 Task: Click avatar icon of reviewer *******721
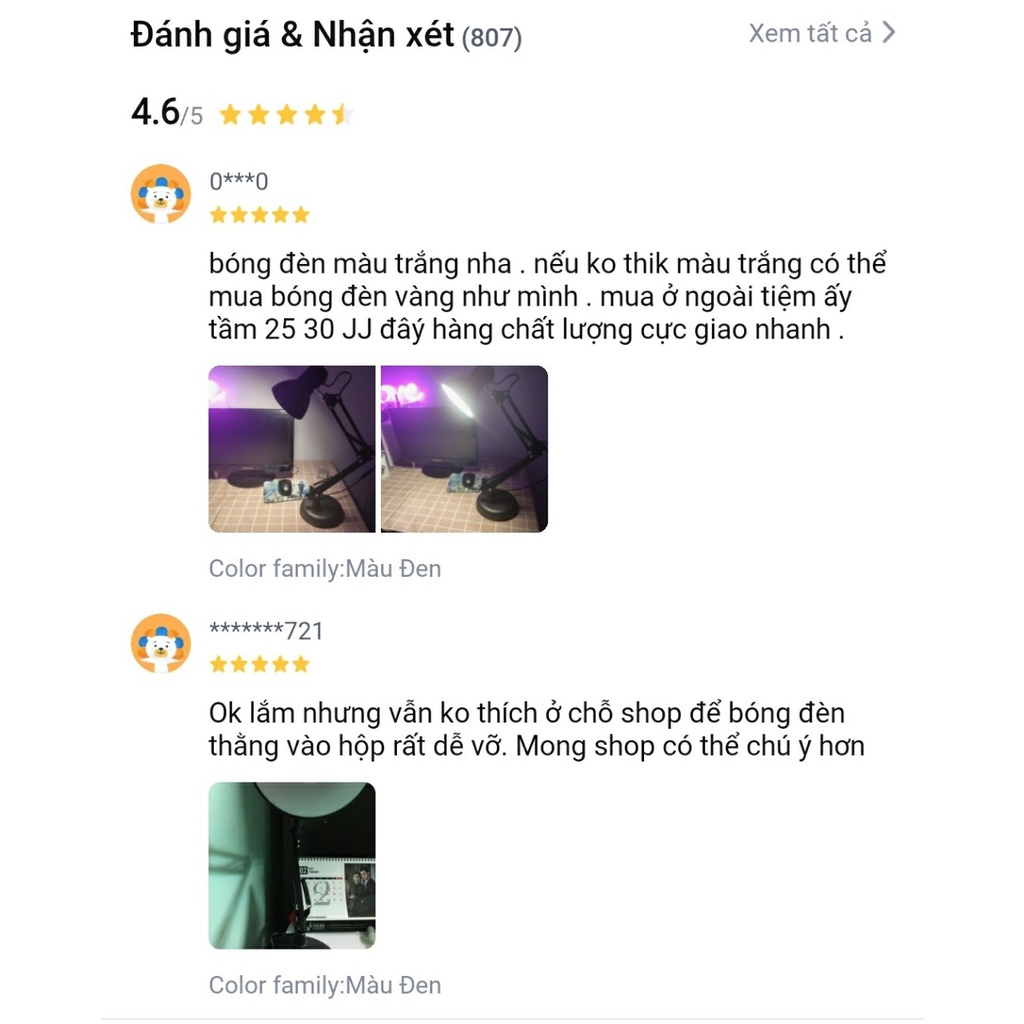(x=161, y=643)
